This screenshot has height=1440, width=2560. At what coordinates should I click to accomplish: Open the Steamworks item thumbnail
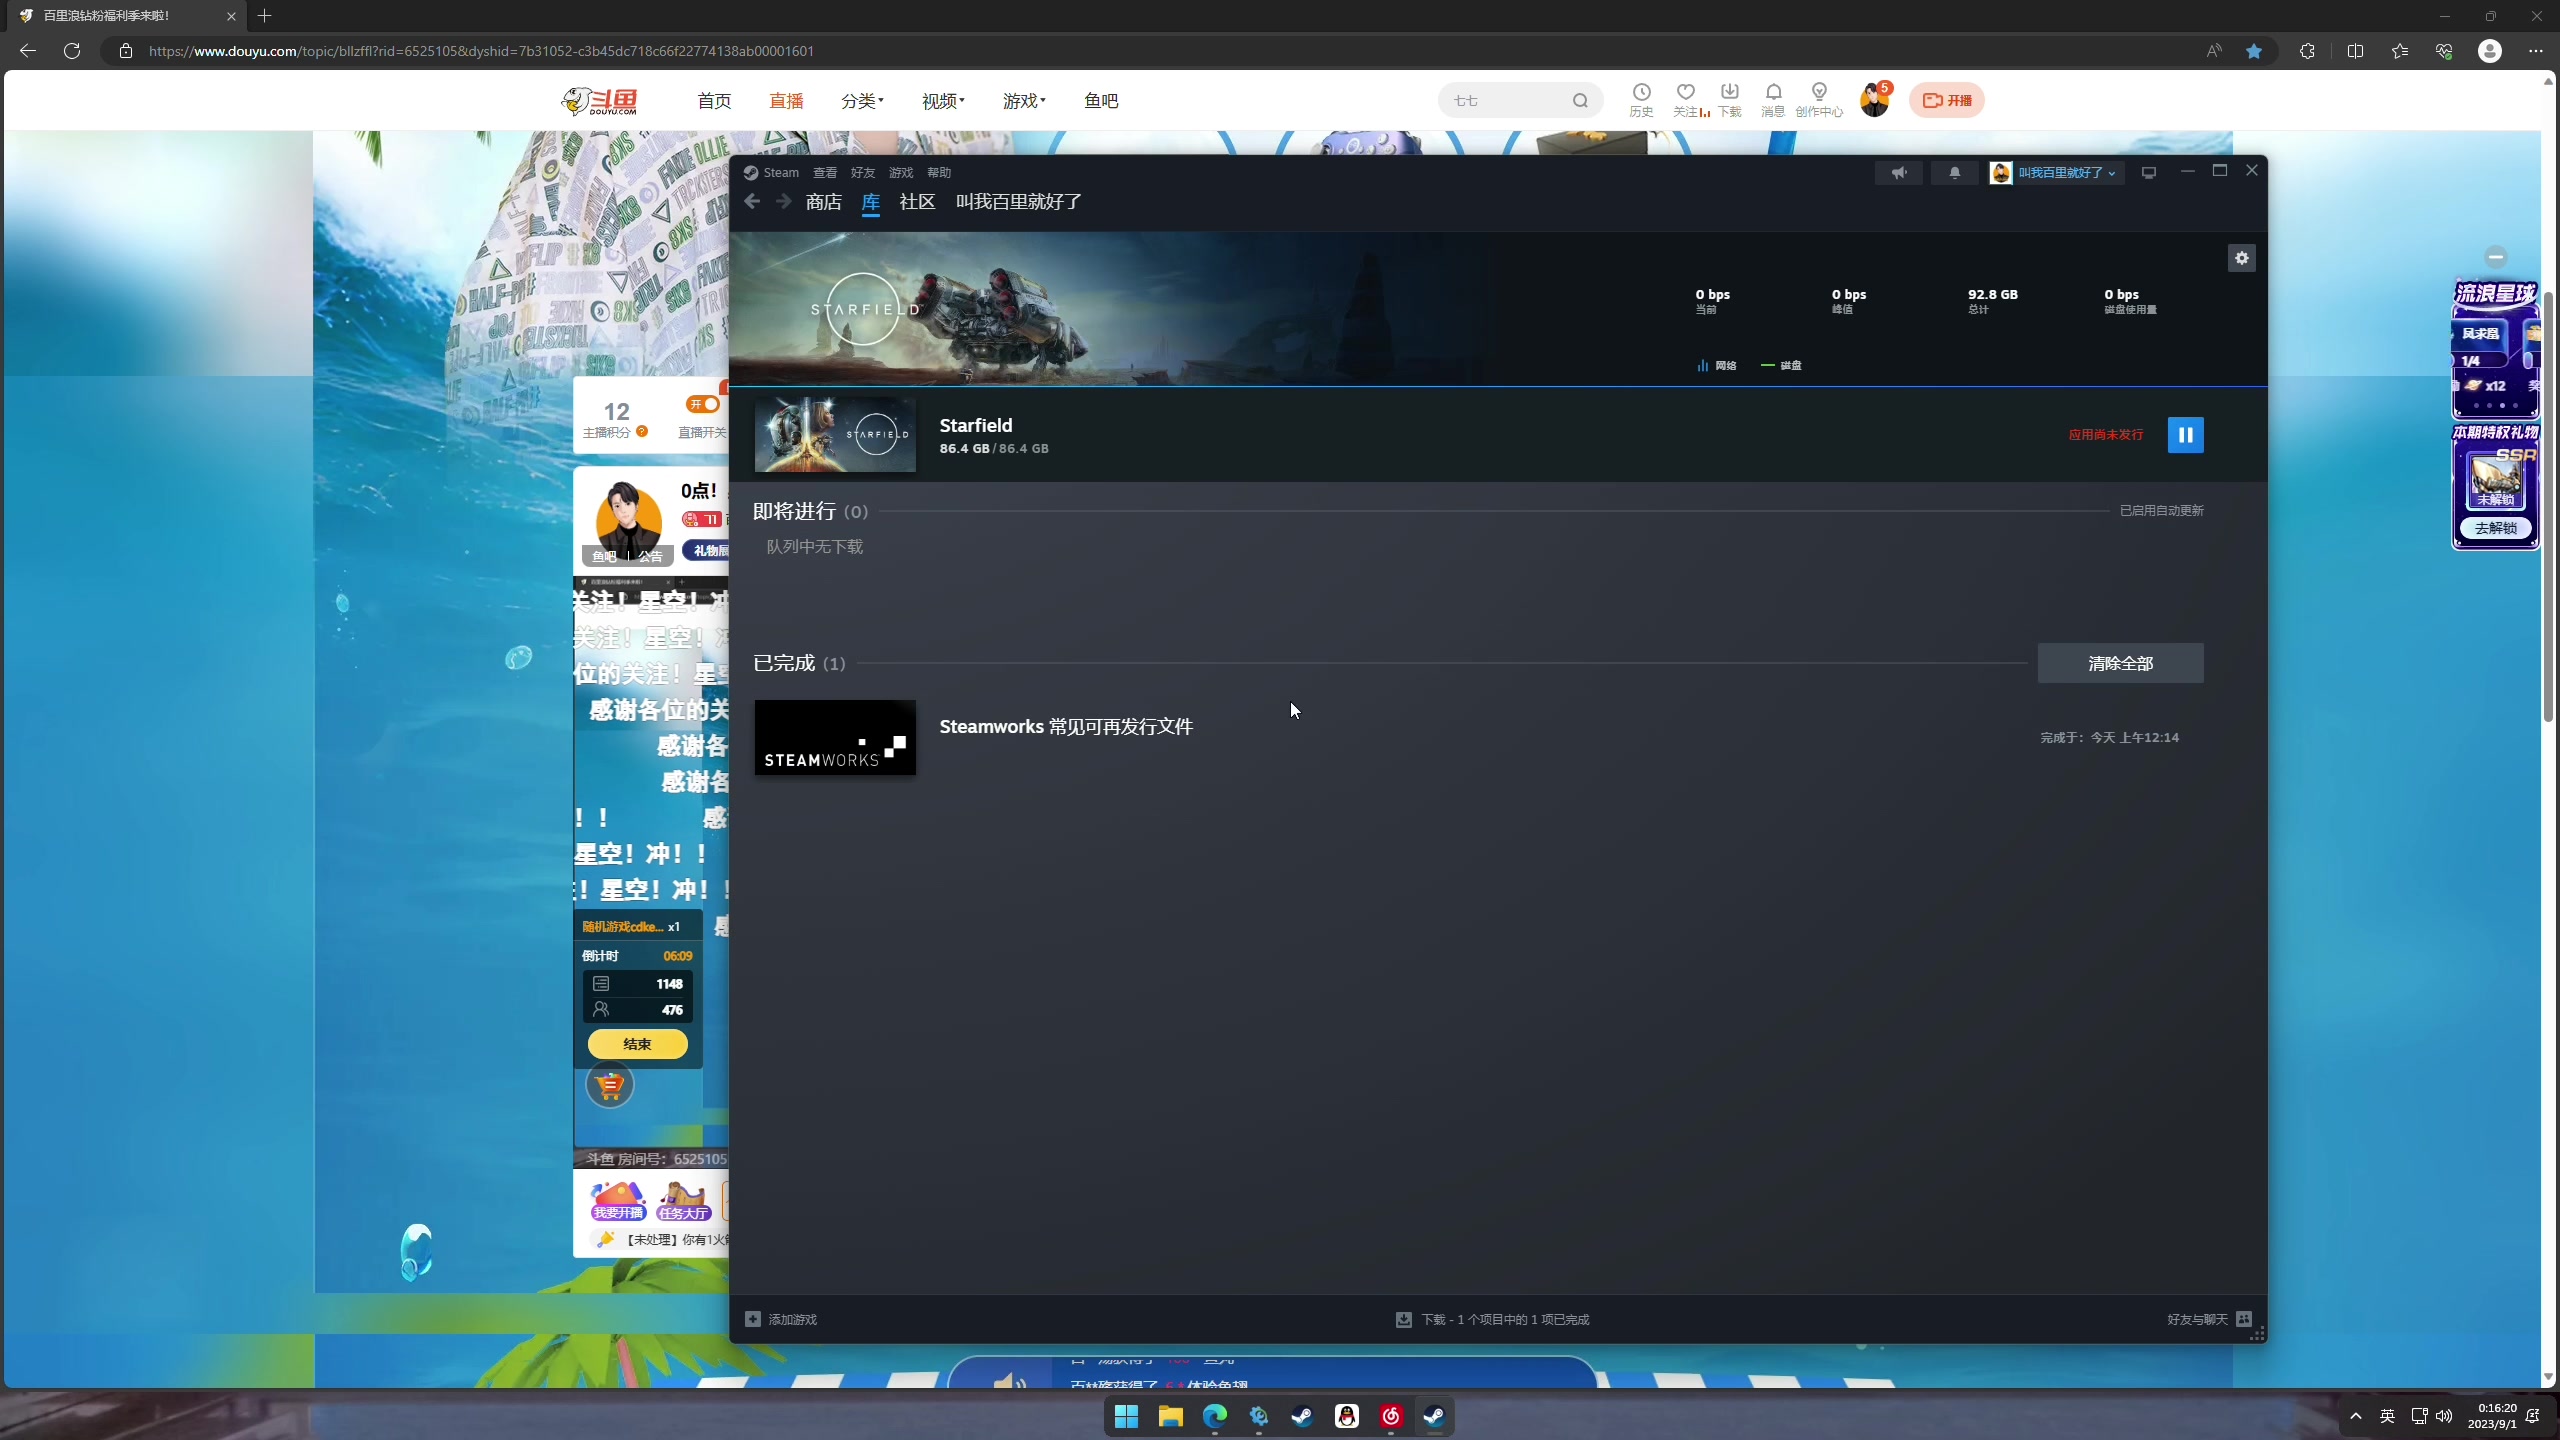tap(835, 738)
